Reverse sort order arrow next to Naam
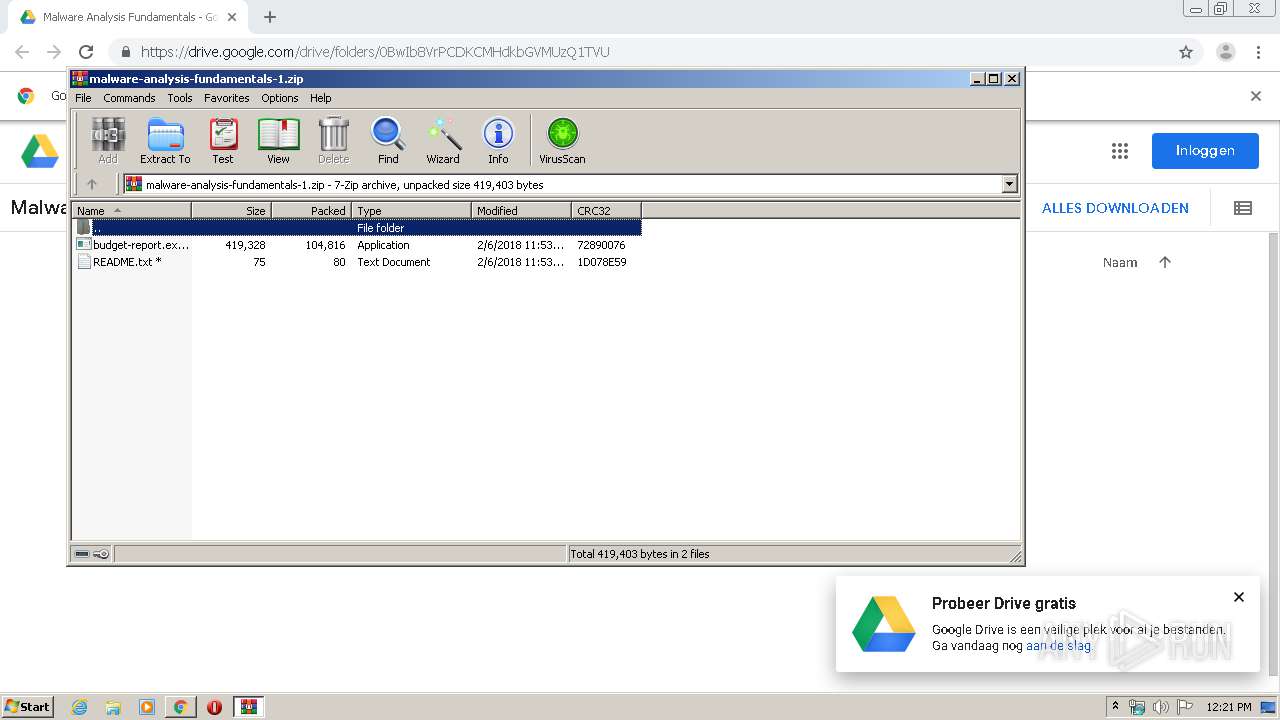The image size is (1280, 720). (1165, 262)
